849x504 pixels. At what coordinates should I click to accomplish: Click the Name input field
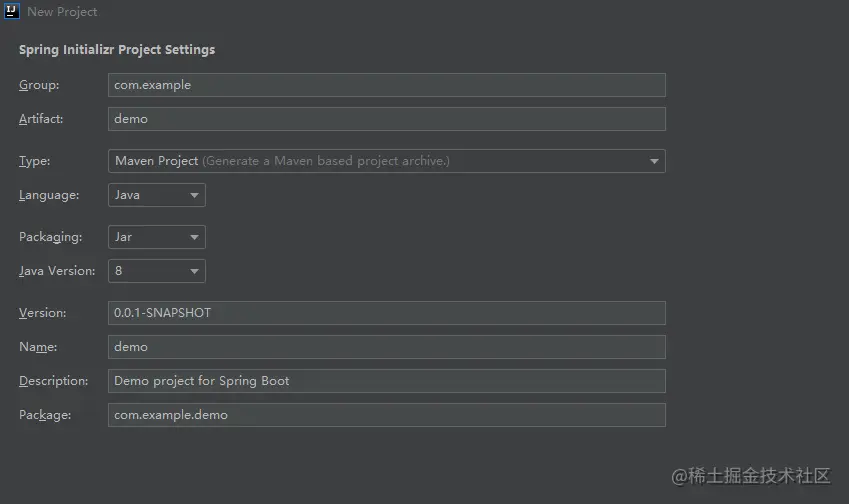click(x=387, y=347)
